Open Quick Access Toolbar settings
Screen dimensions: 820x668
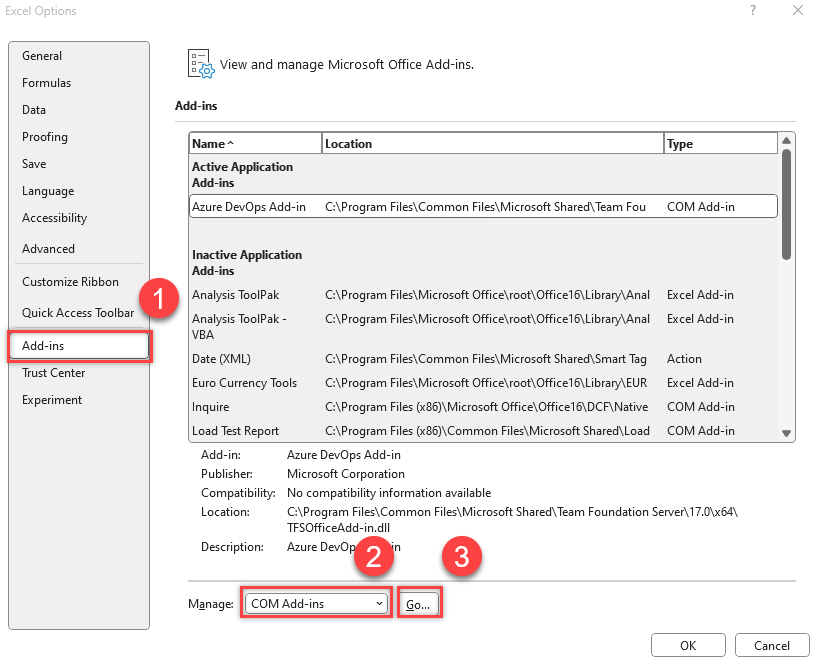(77, 313)
